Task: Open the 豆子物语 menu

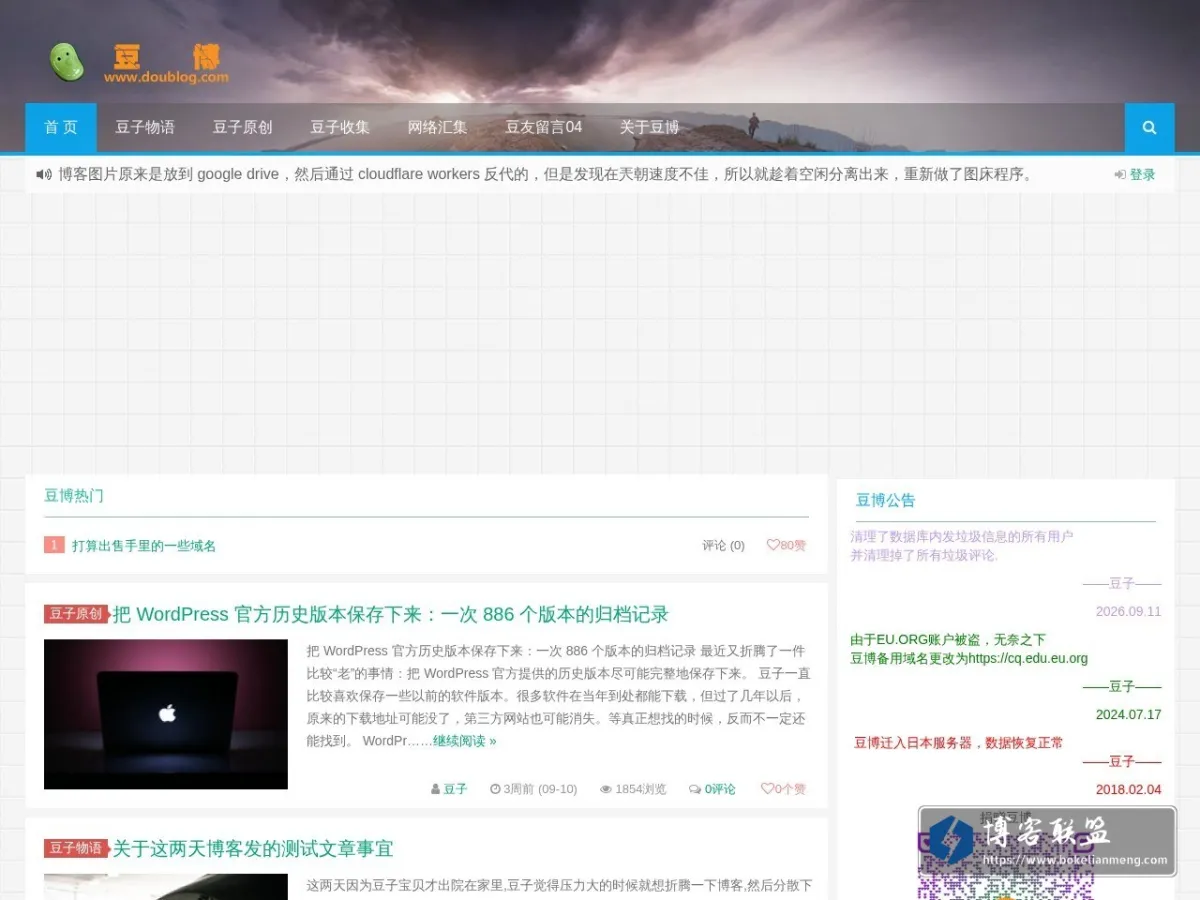Action: tap(145, 128)
